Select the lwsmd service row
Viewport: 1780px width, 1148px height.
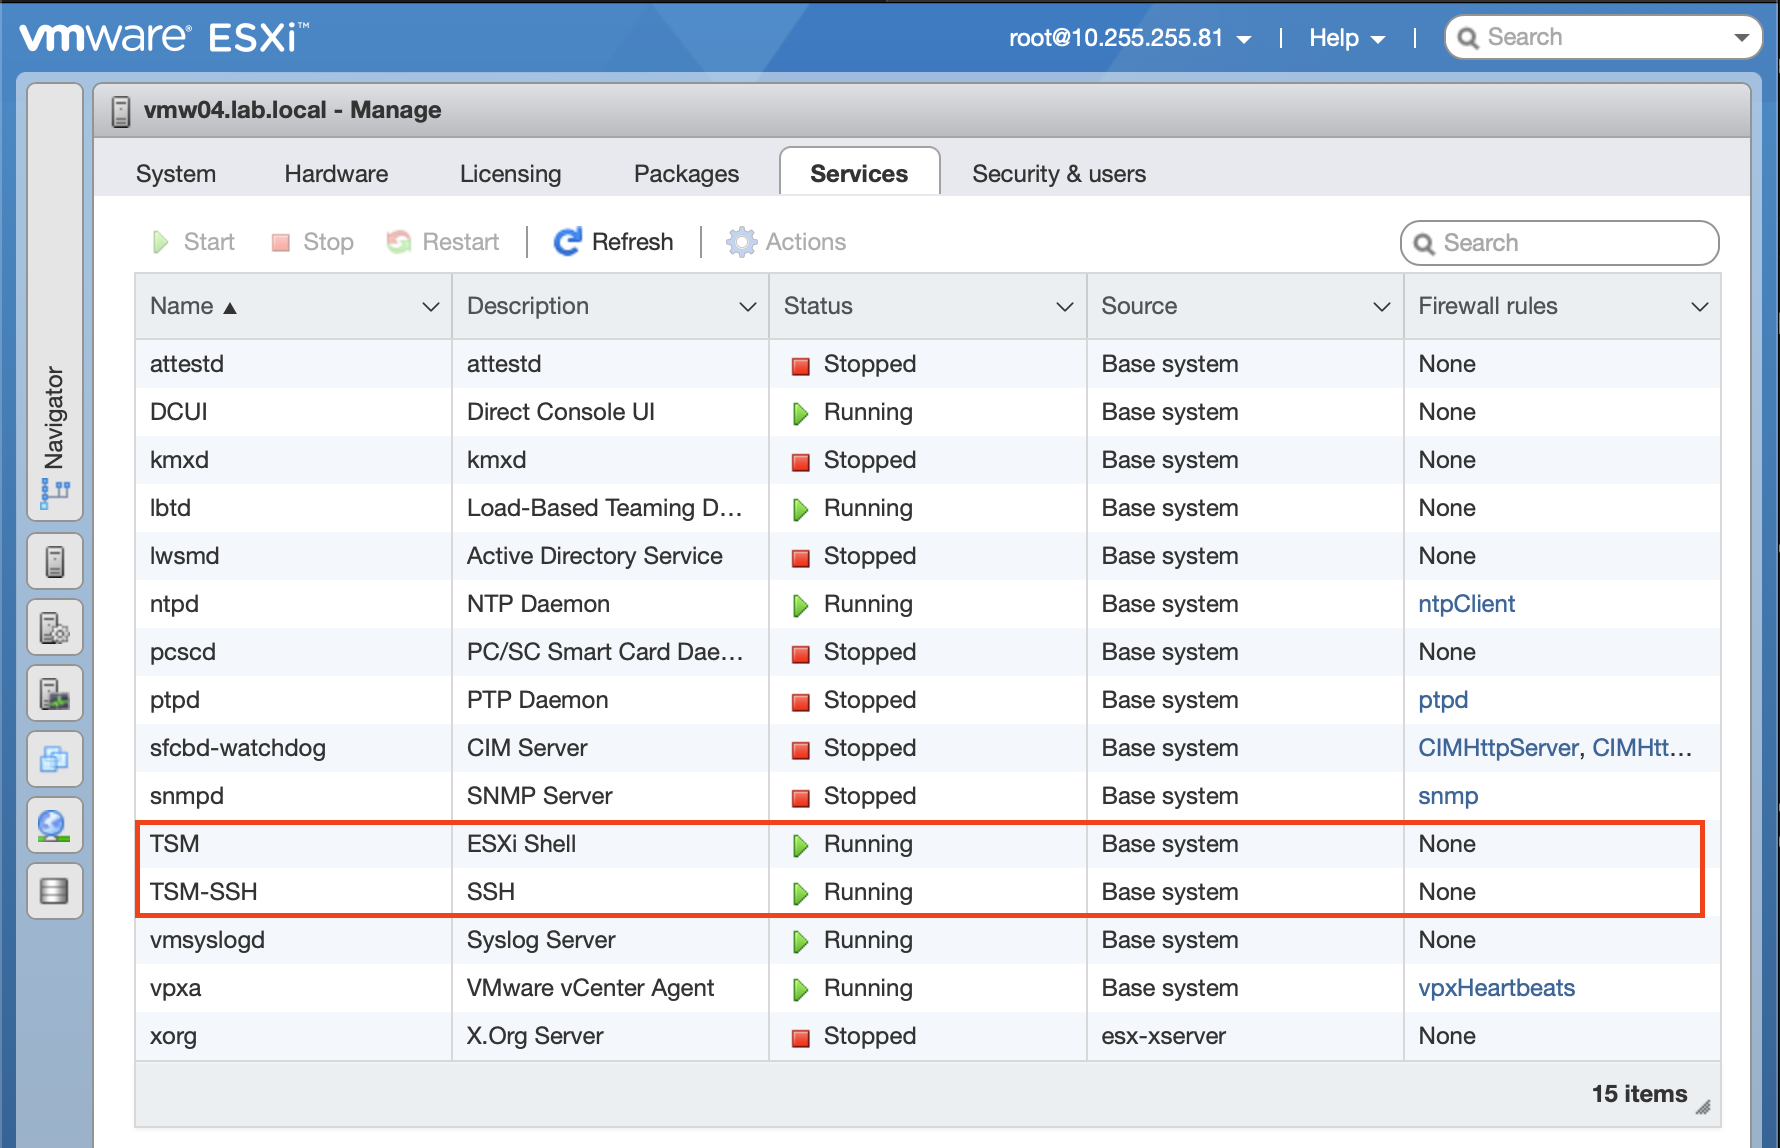click(928, 556)
